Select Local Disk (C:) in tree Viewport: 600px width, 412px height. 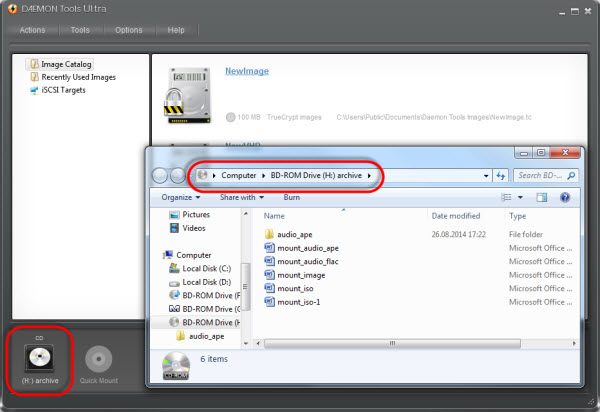pos(200,269)
